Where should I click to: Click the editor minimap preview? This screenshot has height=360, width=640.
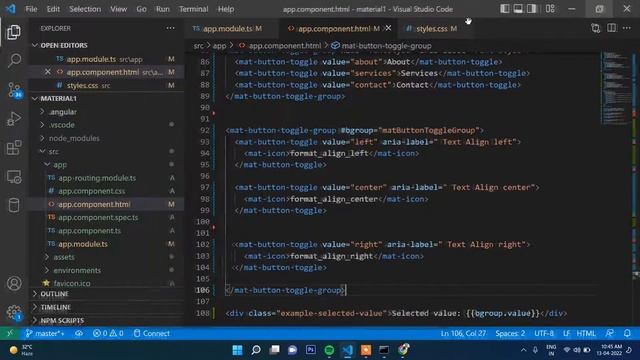click(616, 87)
